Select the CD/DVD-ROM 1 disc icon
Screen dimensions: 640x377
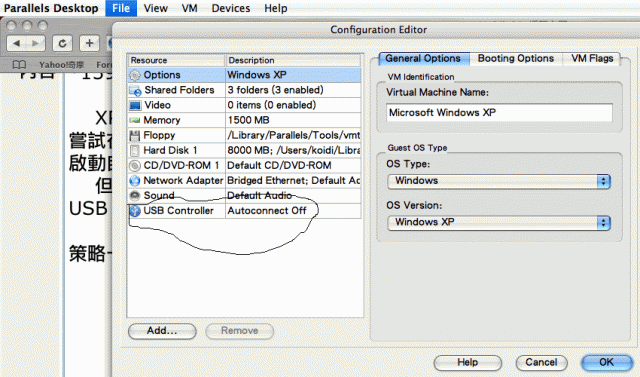pos(135,166)
